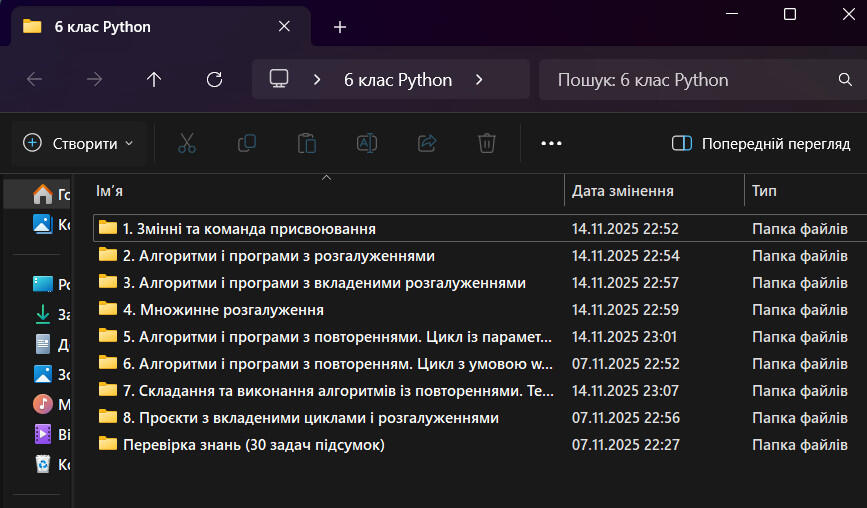Open the Gallery item in sidebar
The height and width of the screenshot is (508, 867).
pyautogui.click(x=51, y=224)
